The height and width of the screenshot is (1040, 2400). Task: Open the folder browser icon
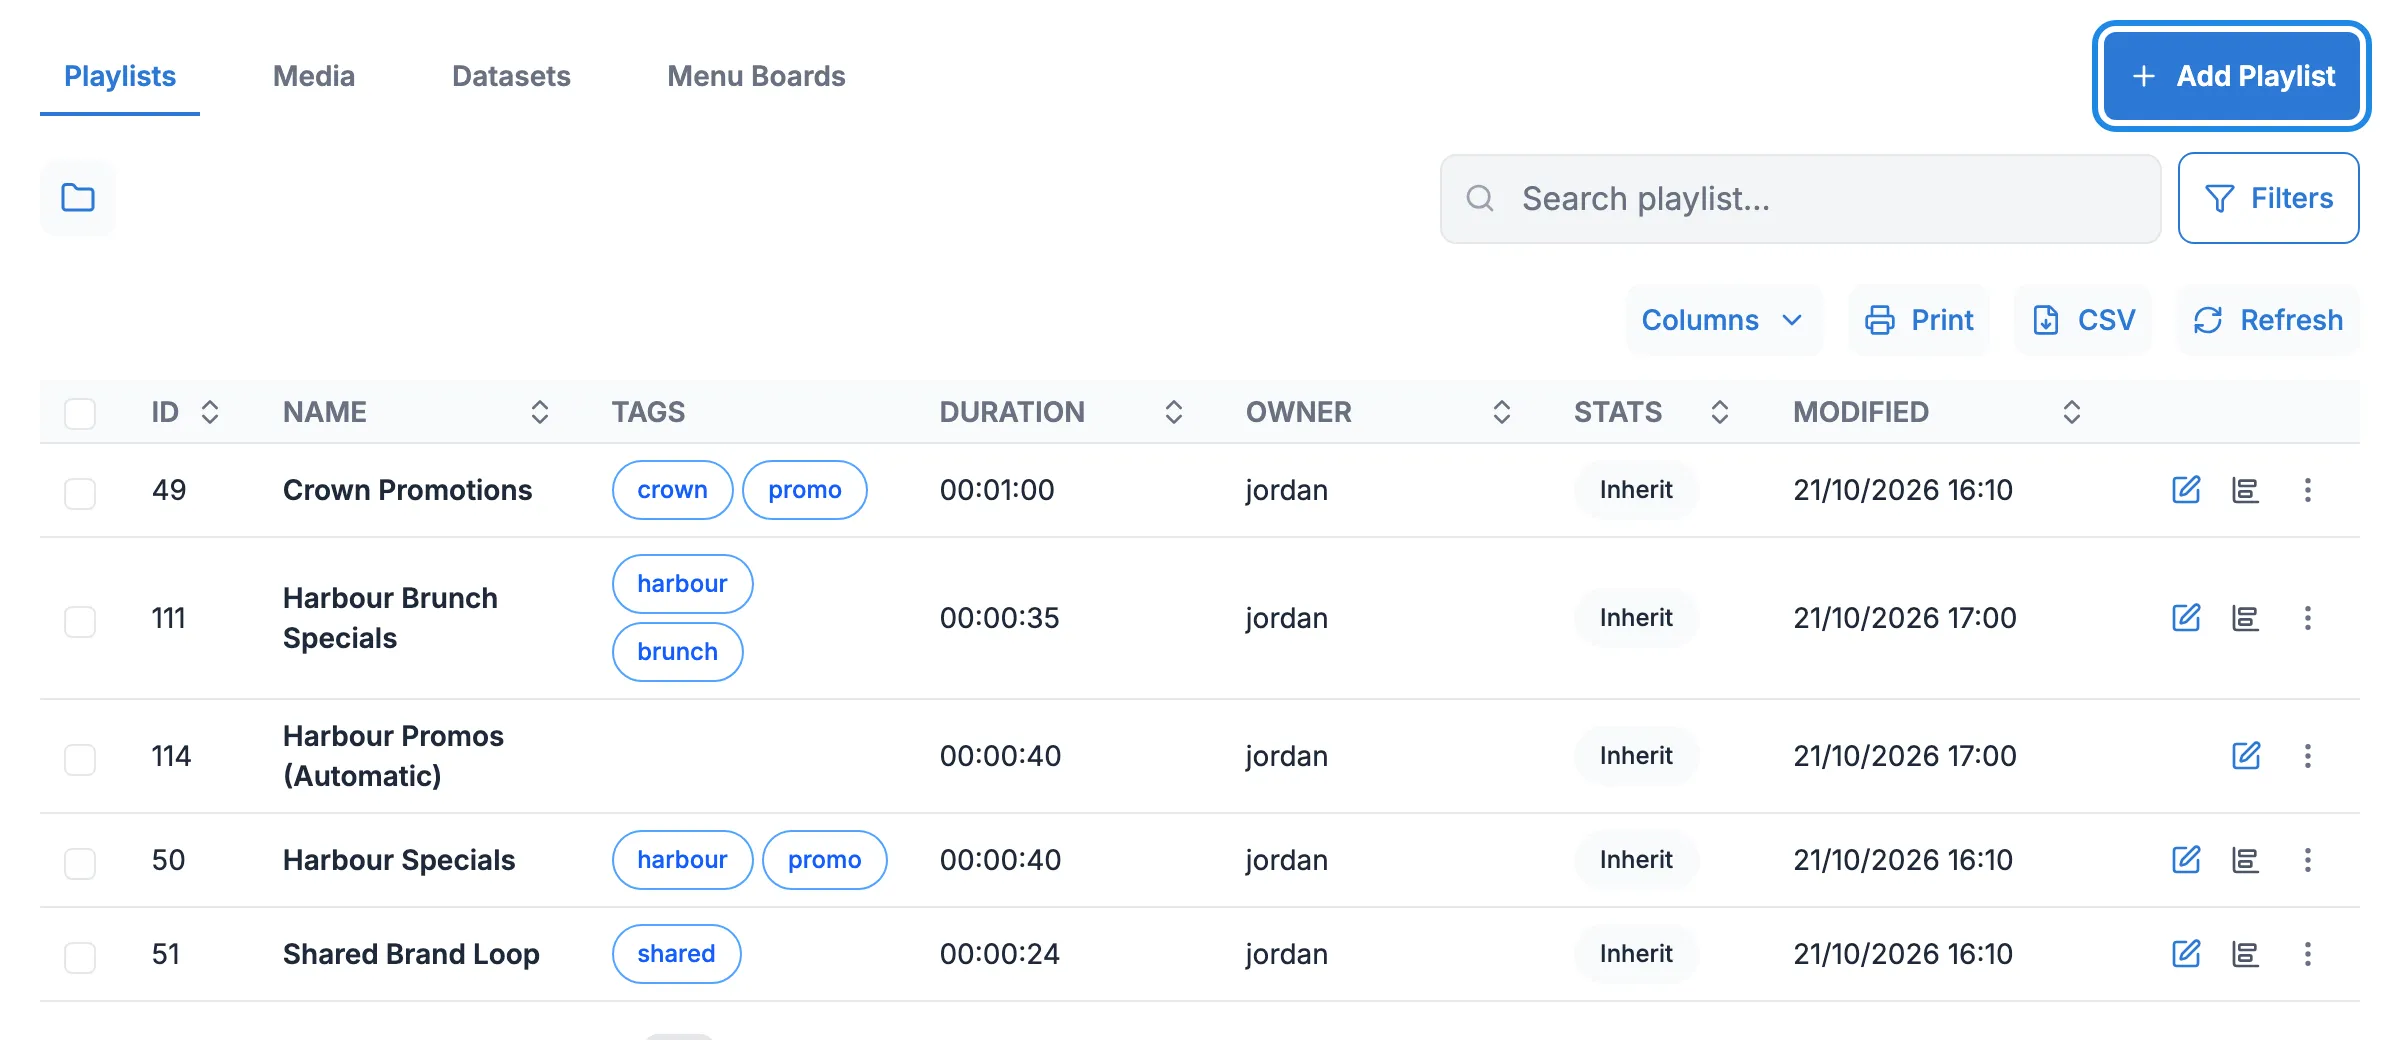78,198
